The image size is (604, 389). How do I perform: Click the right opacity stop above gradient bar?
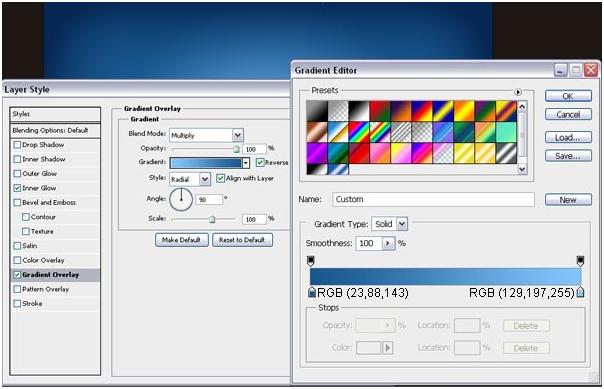(580, 261)
